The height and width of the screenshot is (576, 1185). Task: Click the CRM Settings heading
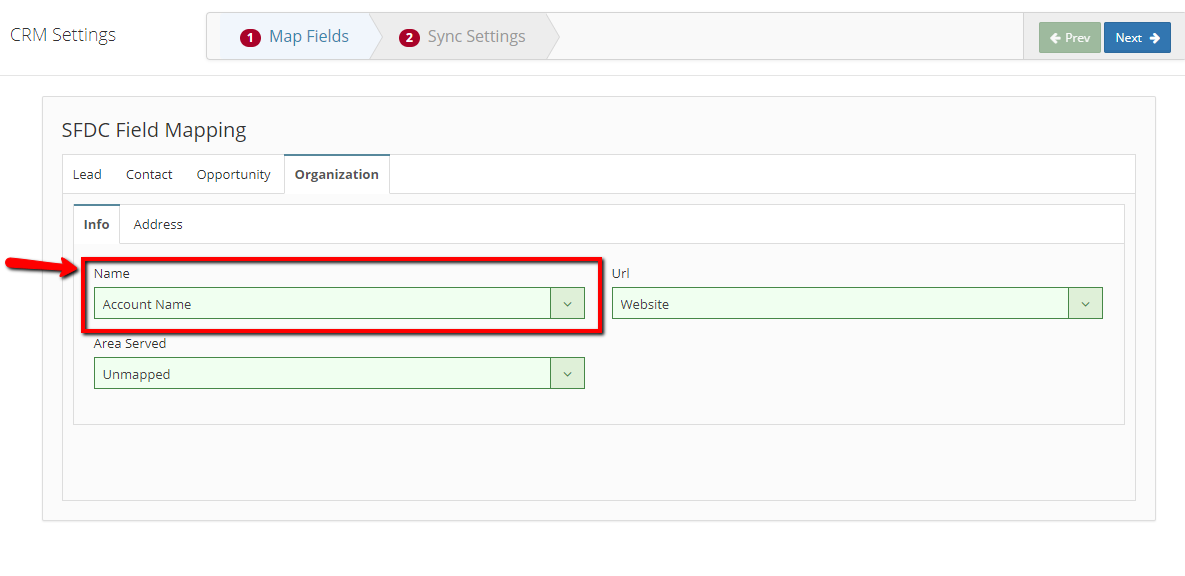tap(63, 35)
